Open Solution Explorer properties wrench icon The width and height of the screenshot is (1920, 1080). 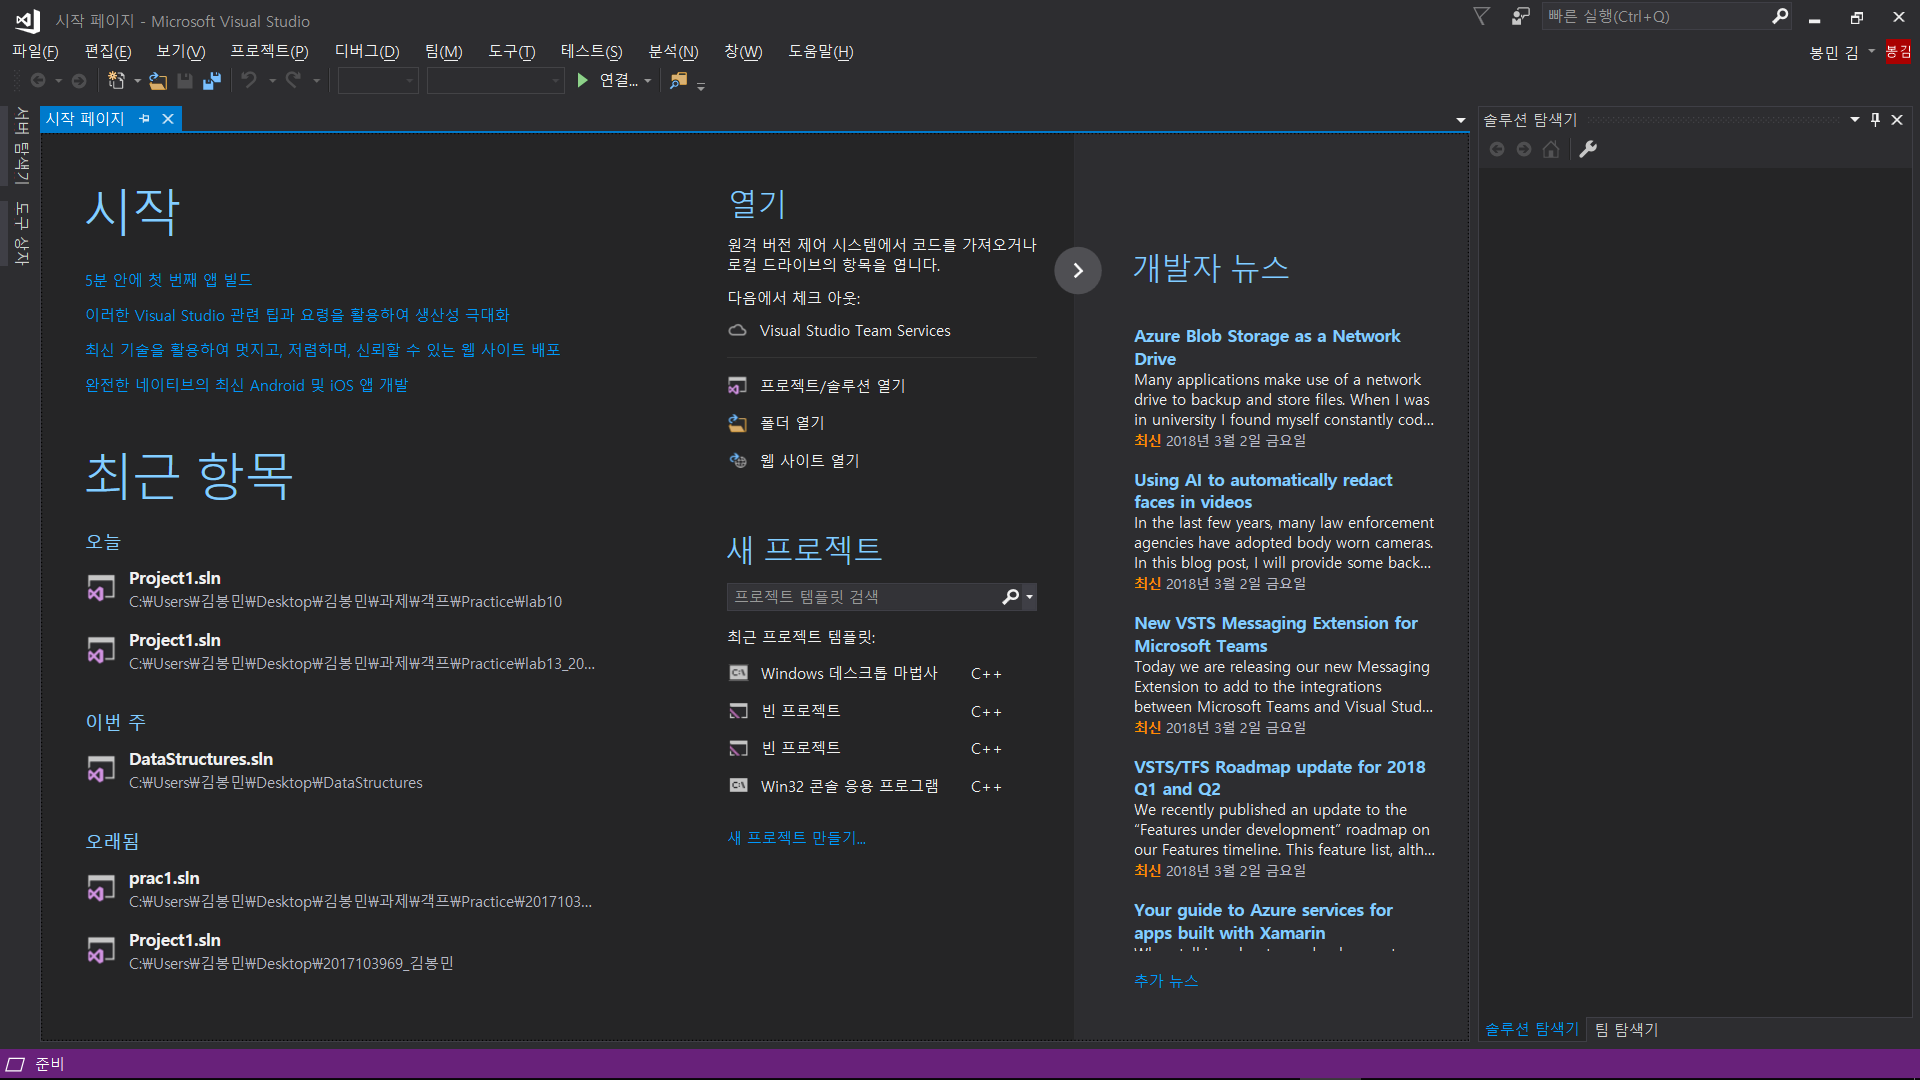1588,149
